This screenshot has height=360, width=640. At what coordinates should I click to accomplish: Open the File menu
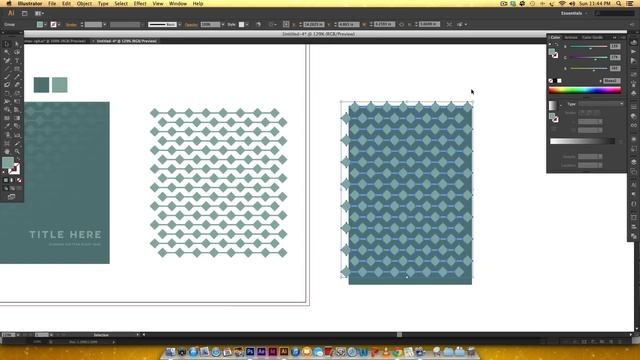click(52, 3)
